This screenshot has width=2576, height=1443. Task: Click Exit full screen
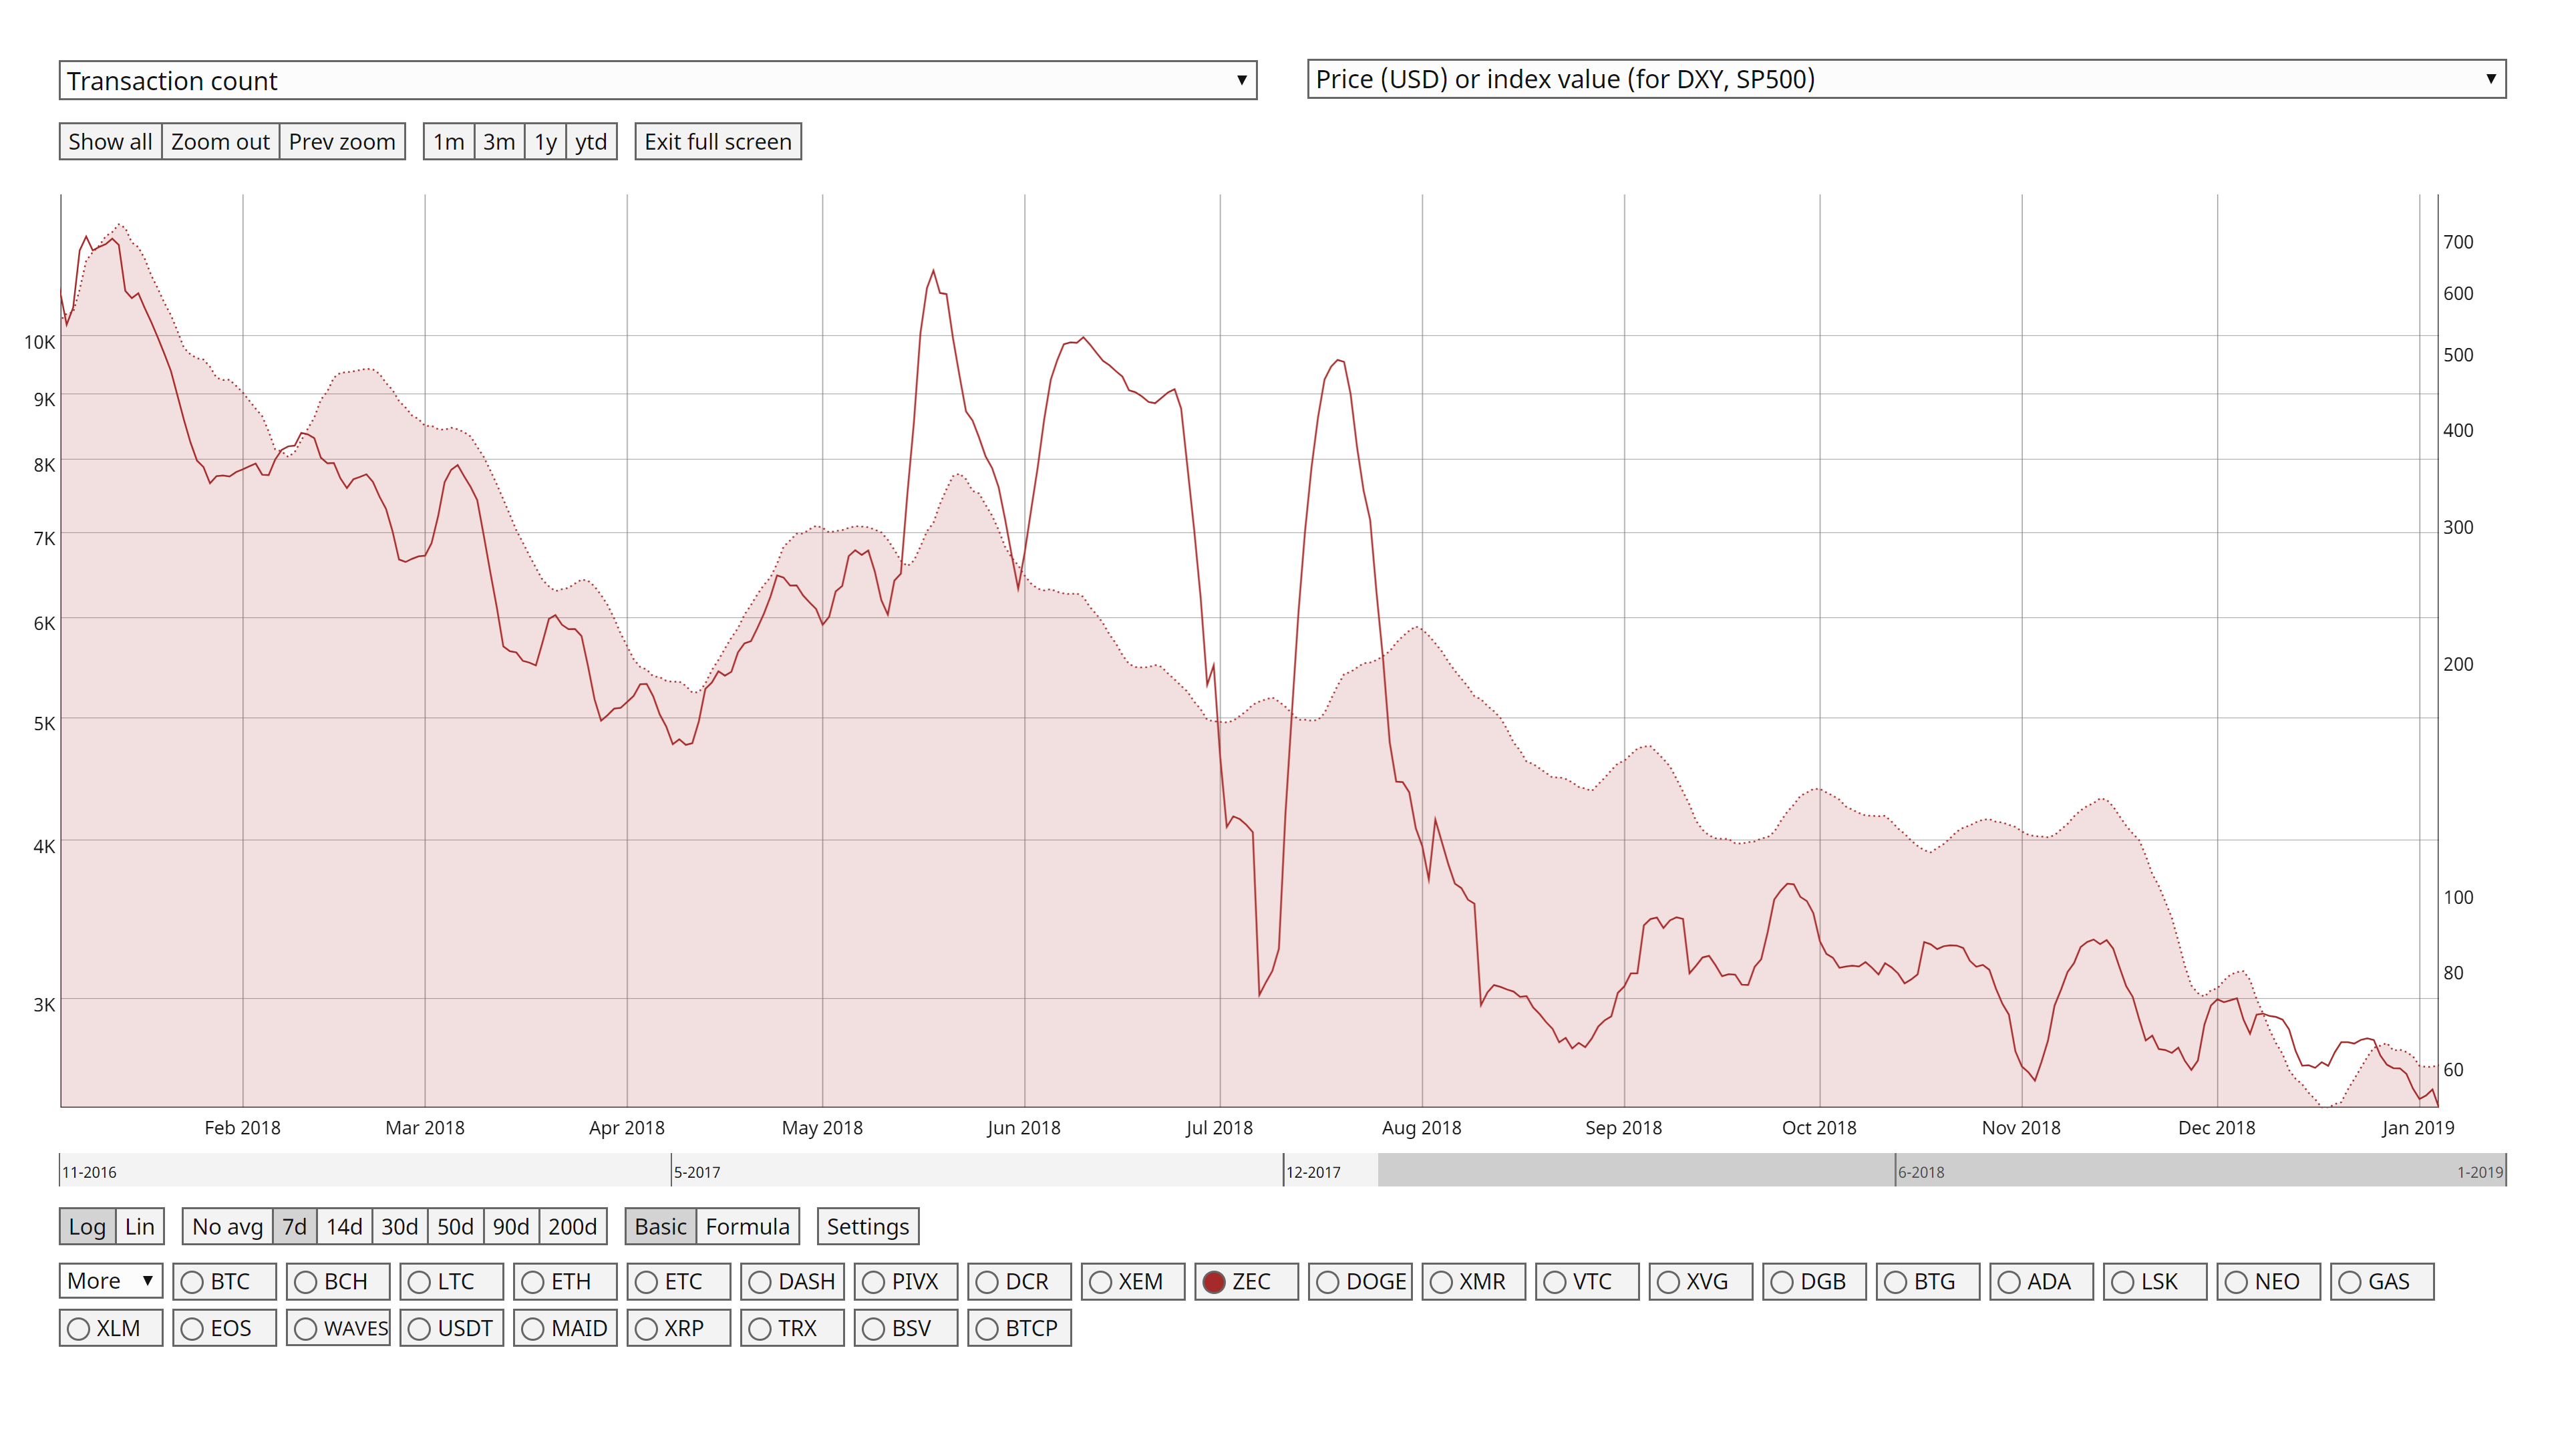pyautogui.click(x=717, y=141)
